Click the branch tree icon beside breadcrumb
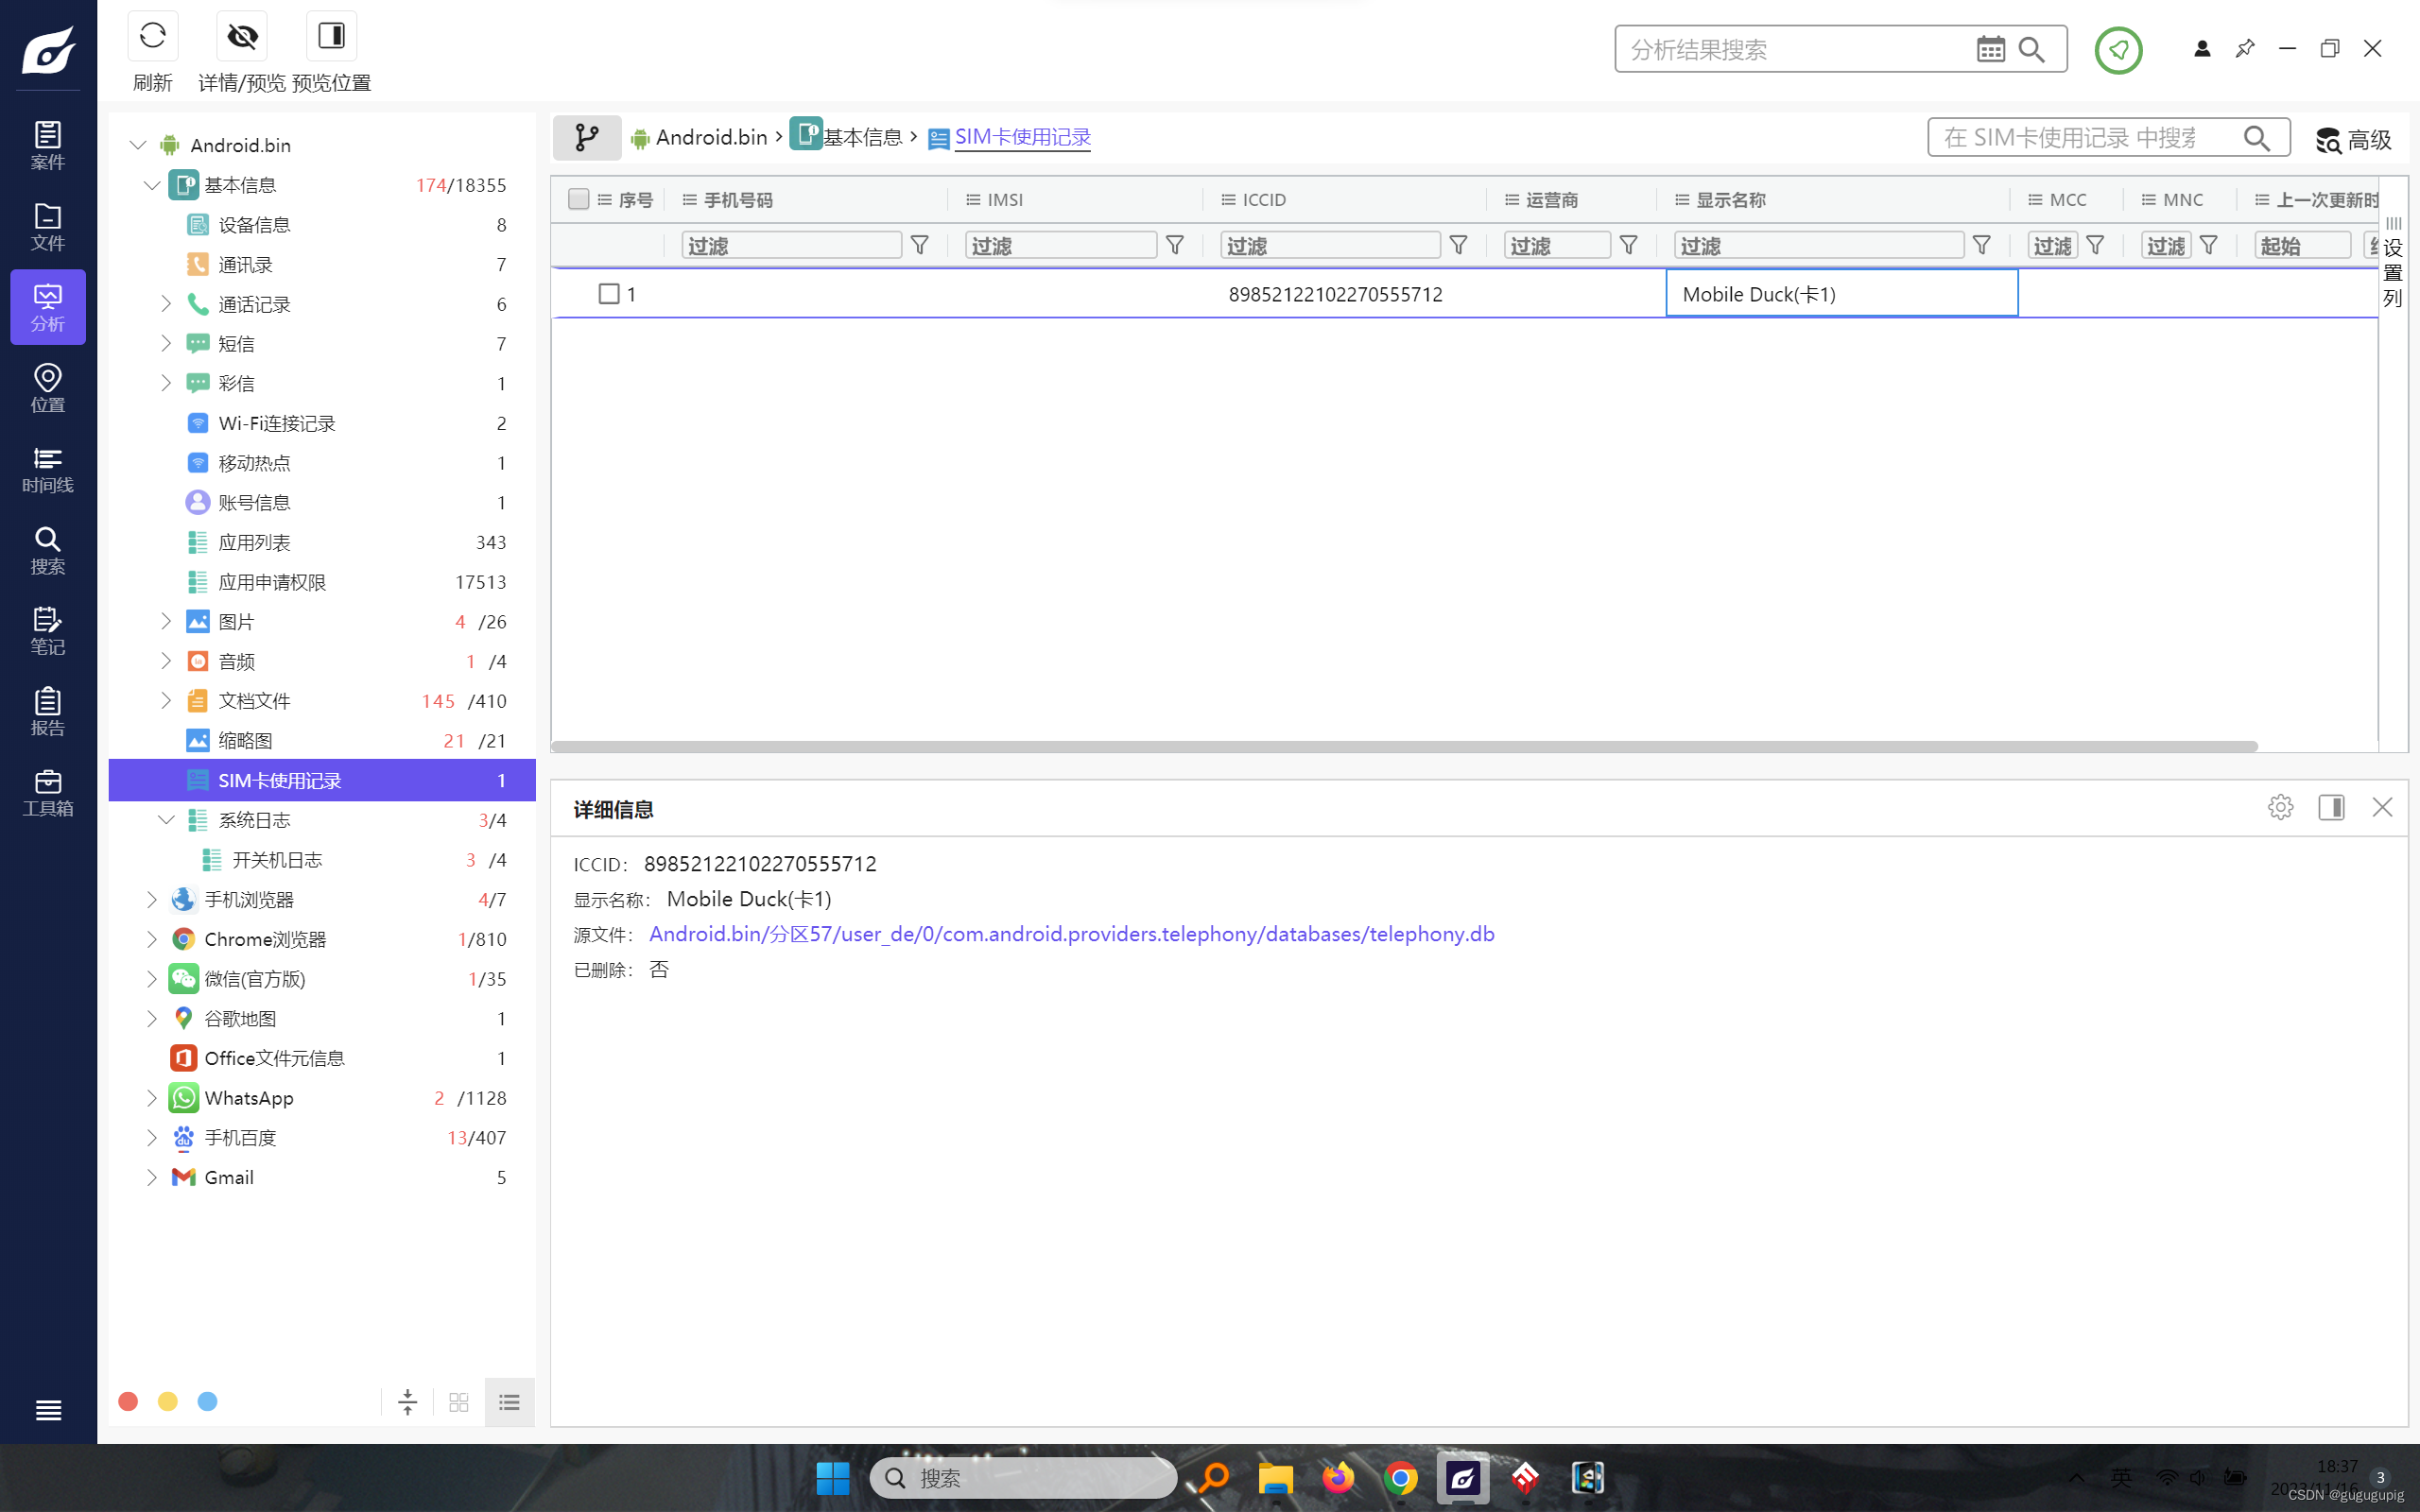 [x=586, y=137]
